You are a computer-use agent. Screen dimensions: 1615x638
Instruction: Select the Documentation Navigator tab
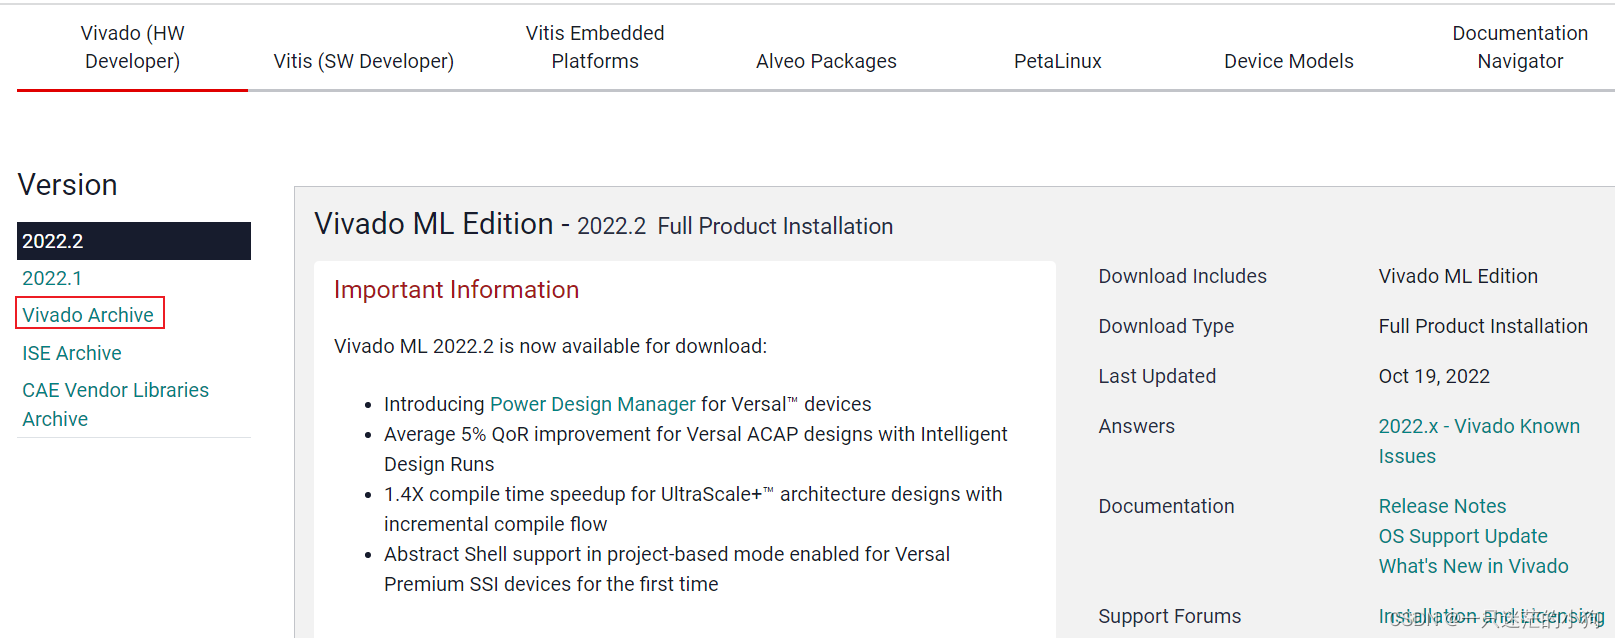[x=1520, y=47]
